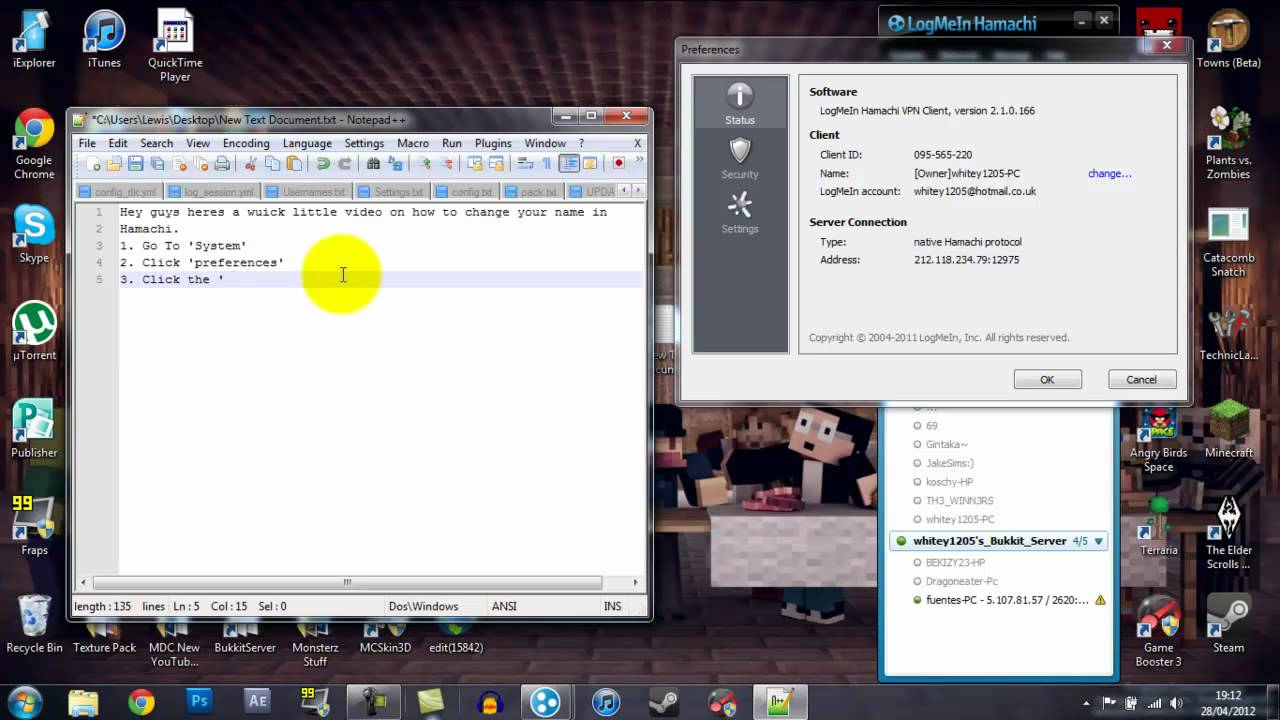Select the Minecraft desktop icon
The height and width of the screenshot is (720, 1280).
coord(1228,428)
